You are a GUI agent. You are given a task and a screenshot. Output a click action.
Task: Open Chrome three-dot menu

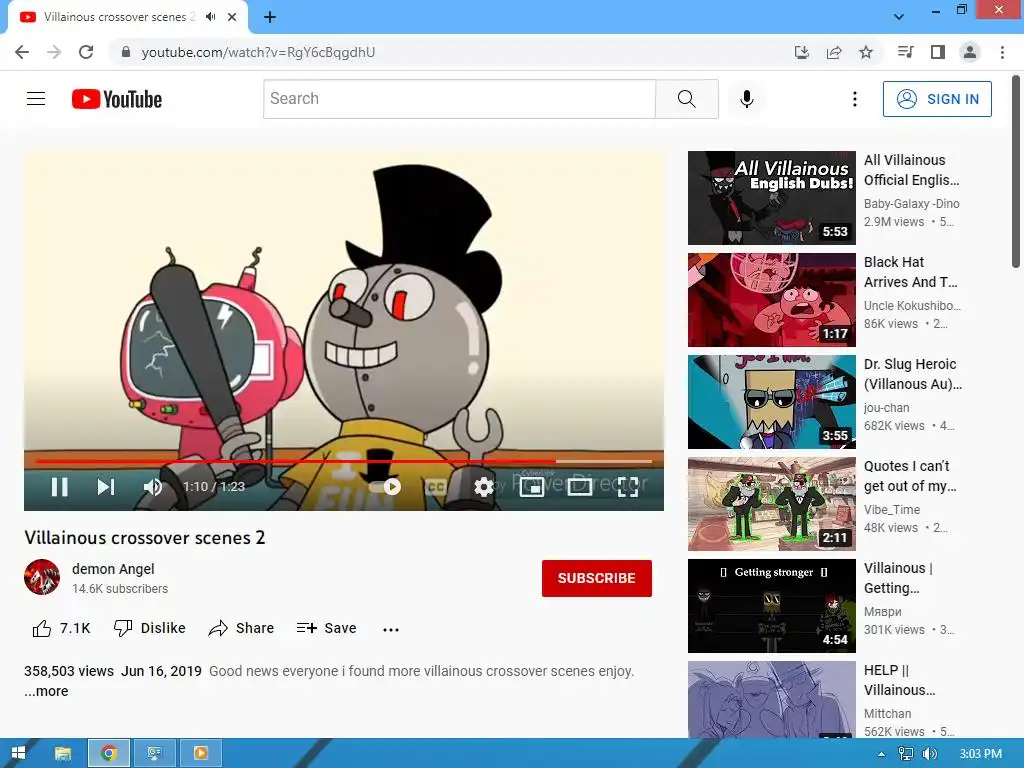(1002, 52)
